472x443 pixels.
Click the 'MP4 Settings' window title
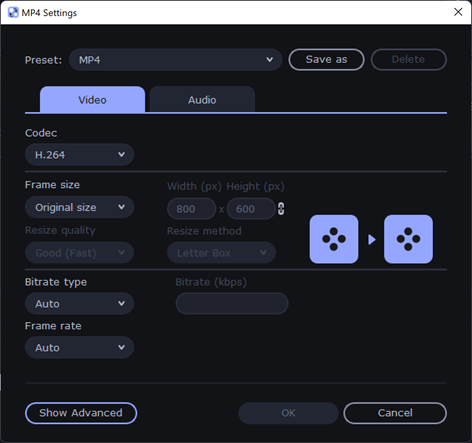click(x=49, y=13)
